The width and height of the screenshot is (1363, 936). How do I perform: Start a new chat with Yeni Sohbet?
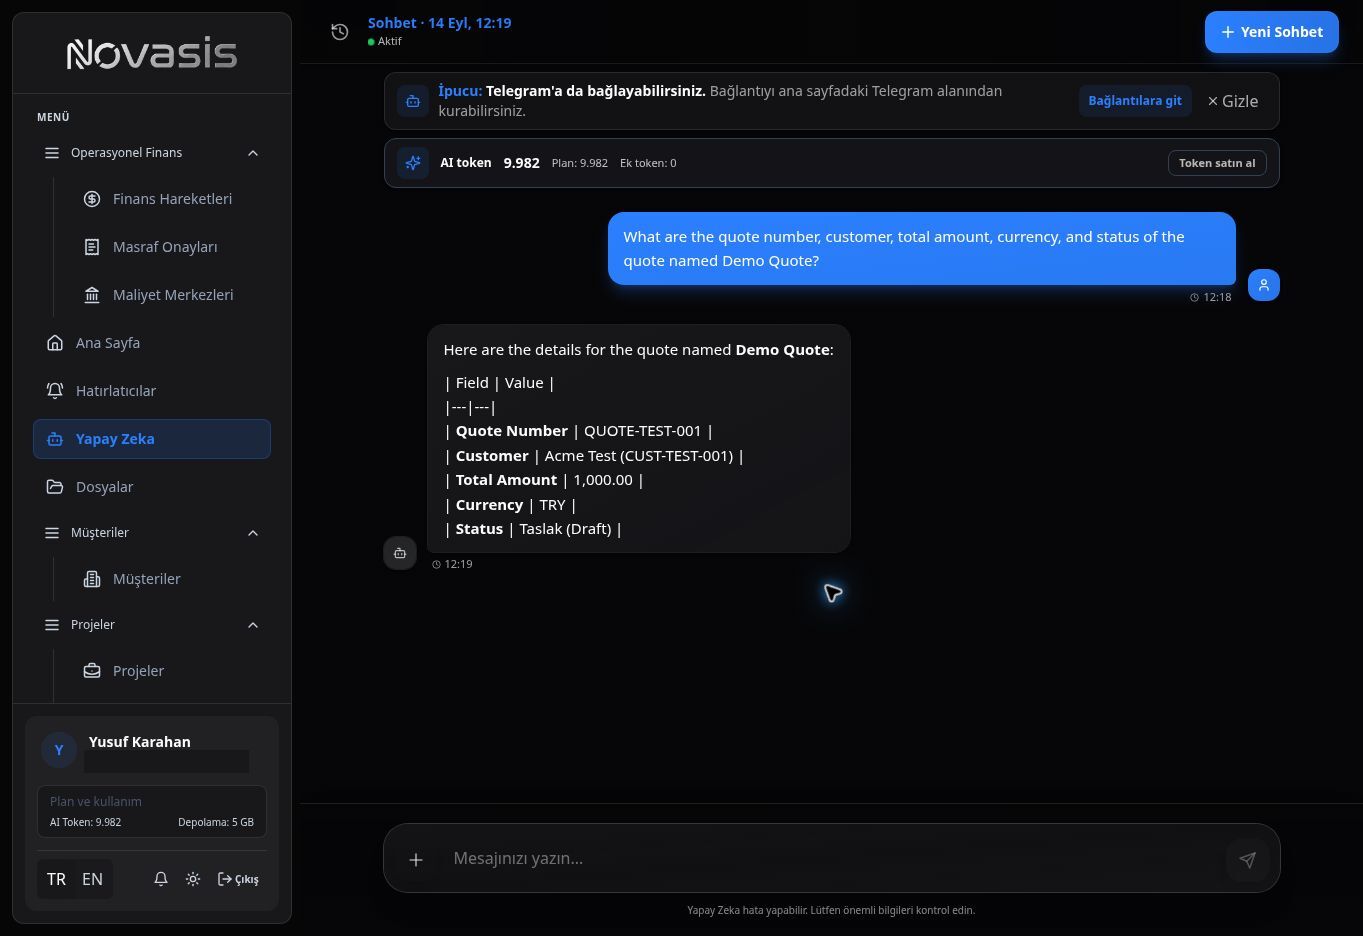[x=1271, y=32]
